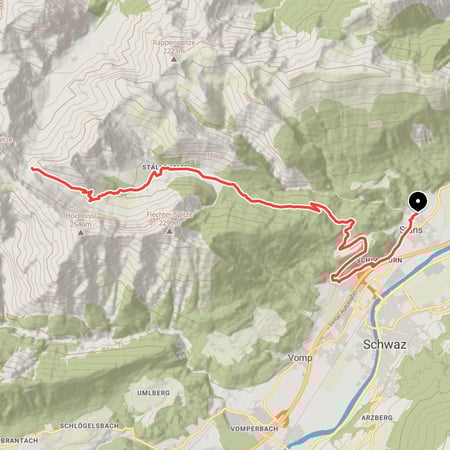Click the Vomp town label
Screen dimensions: 450x450
300,358
